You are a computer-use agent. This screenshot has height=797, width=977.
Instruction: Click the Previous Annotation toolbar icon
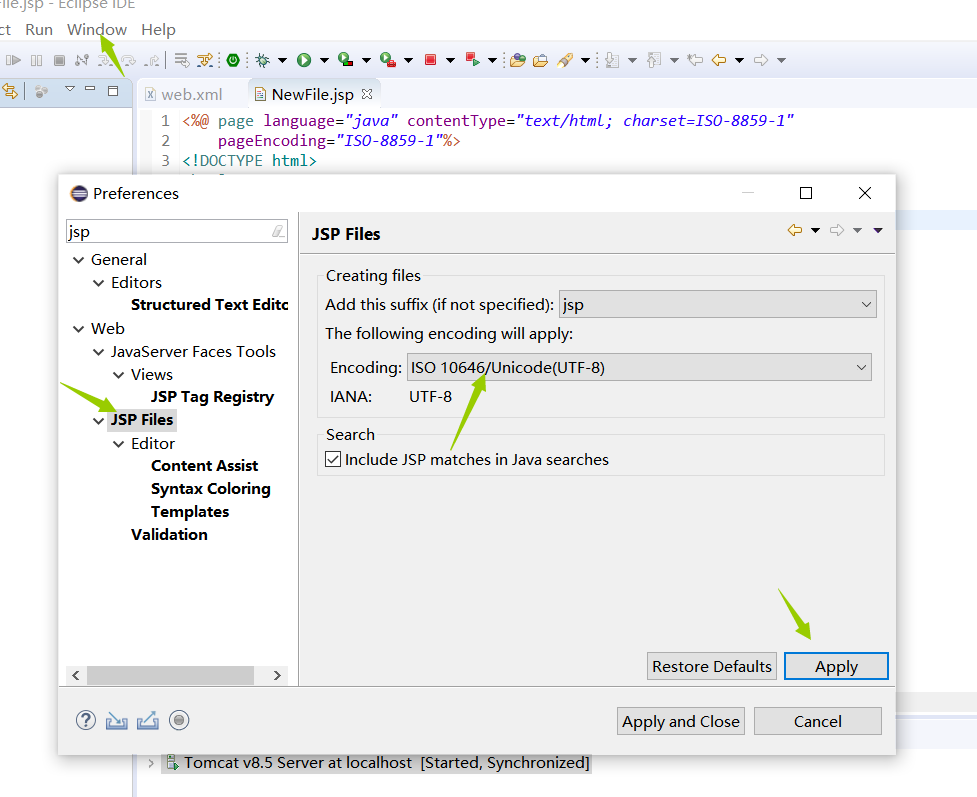pyautogui.click(x=654, y=60)
